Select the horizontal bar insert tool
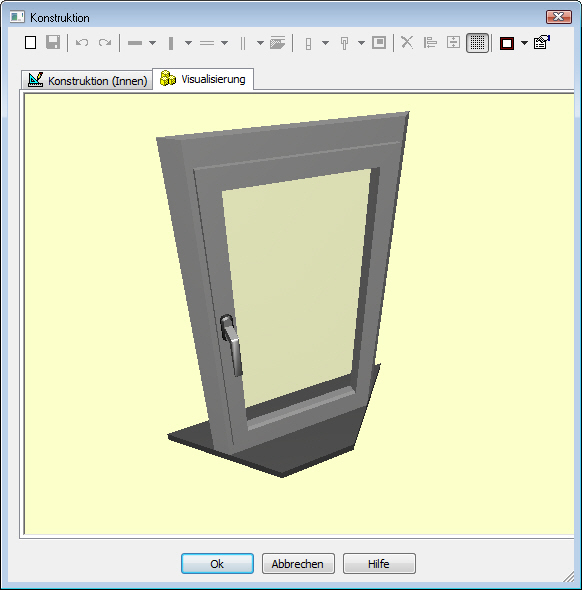Screen dimensions: 582x590 click(135, 43)
